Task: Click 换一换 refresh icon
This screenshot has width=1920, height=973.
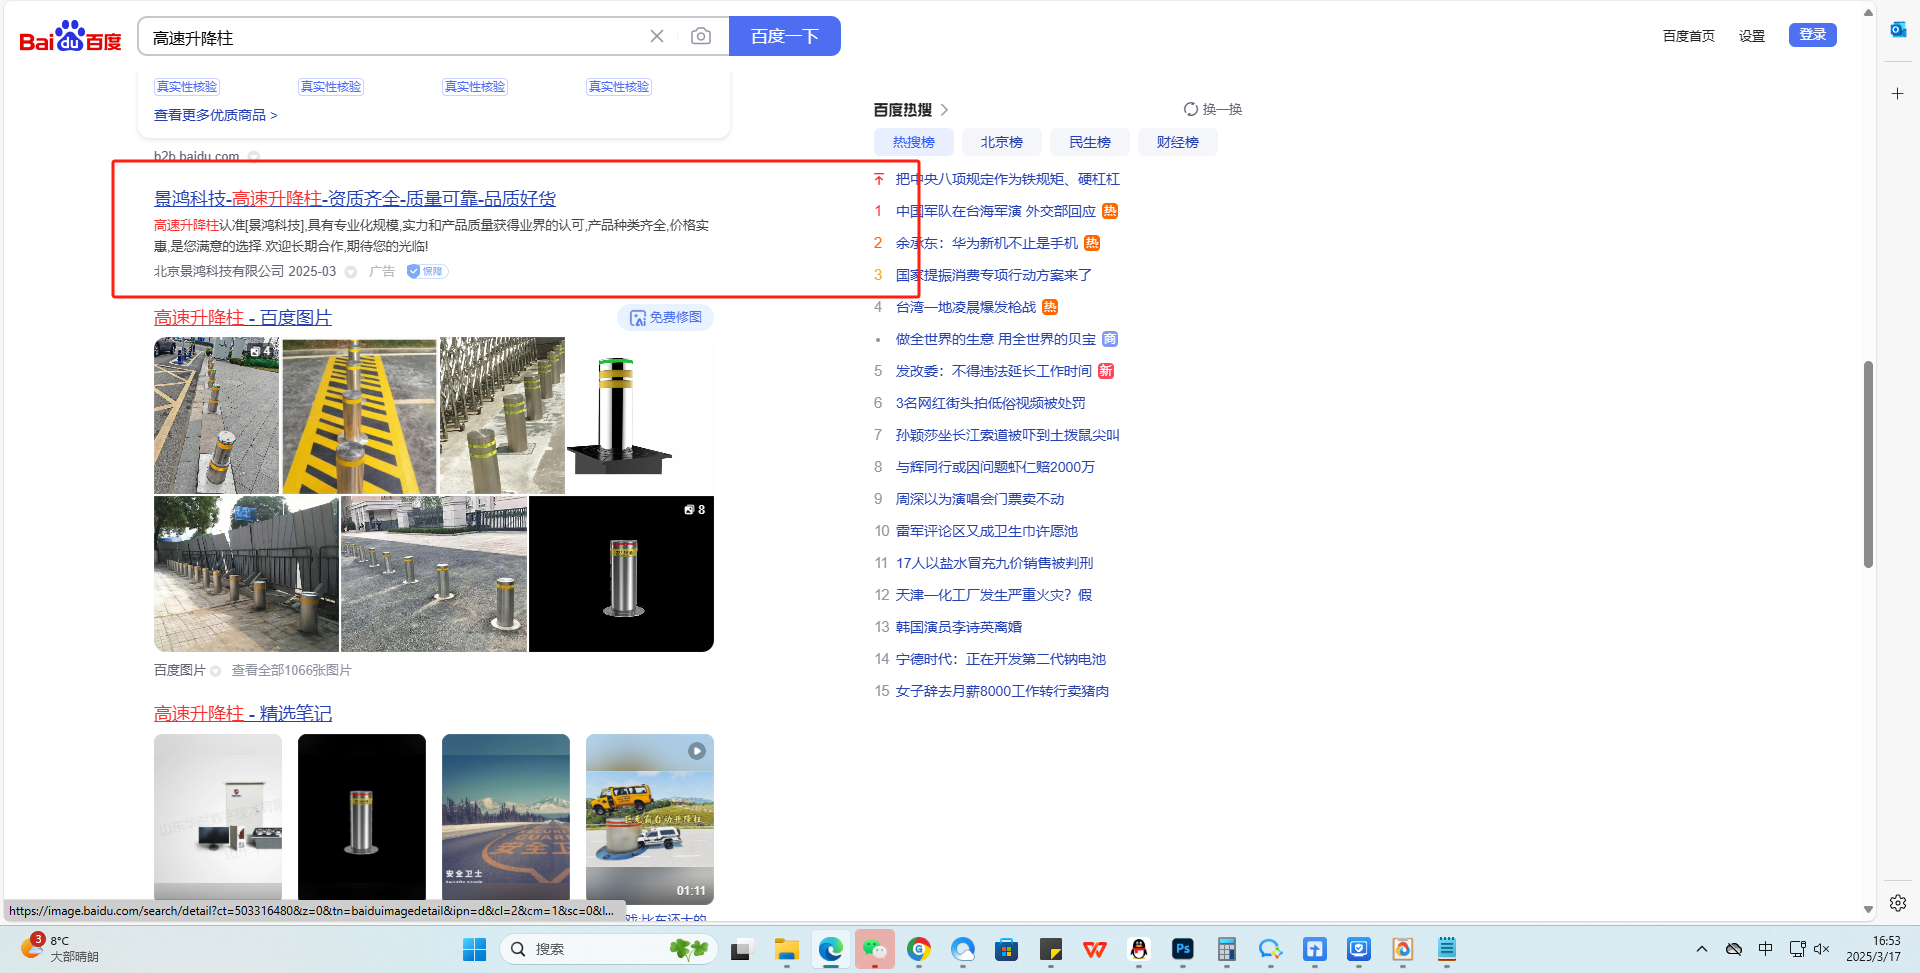Action: (x=1191, y=109)
